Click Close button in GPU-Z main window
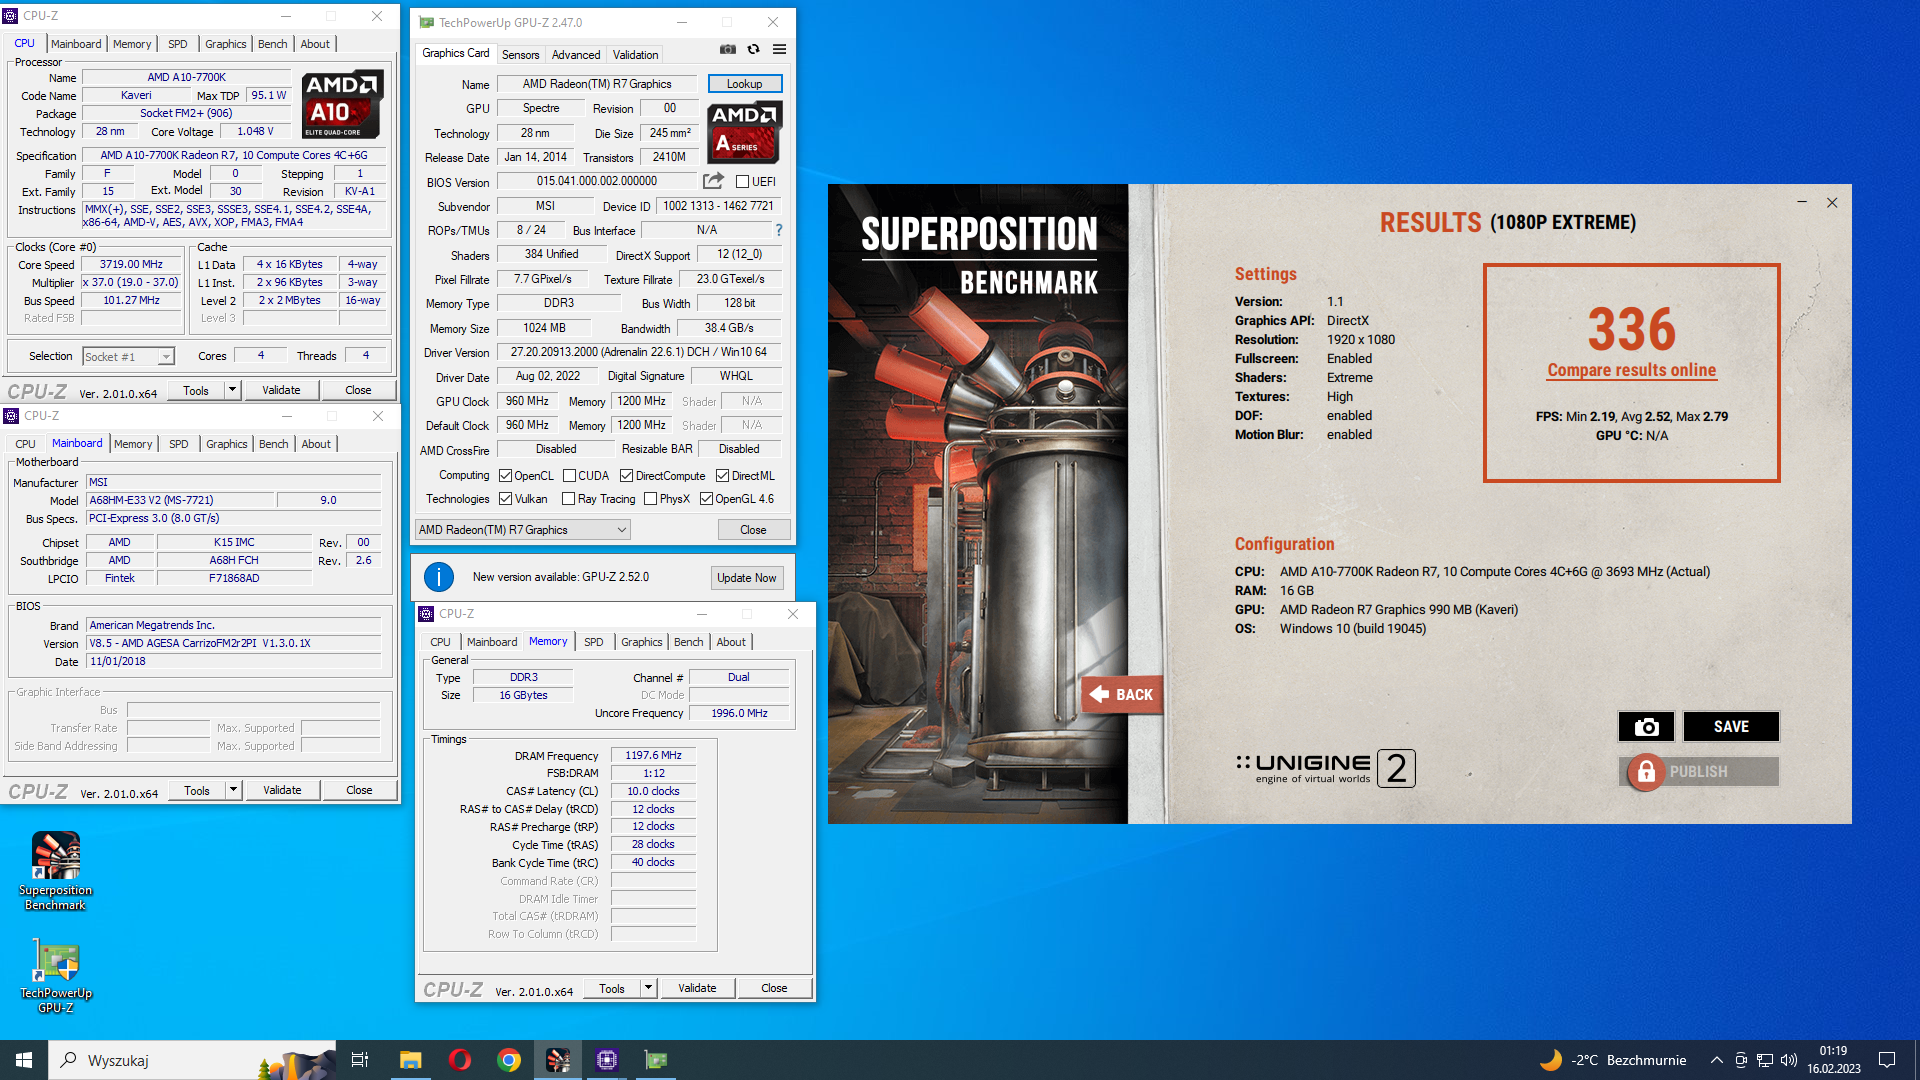This screenshot has height=1080, width=1920. (754, 530)
